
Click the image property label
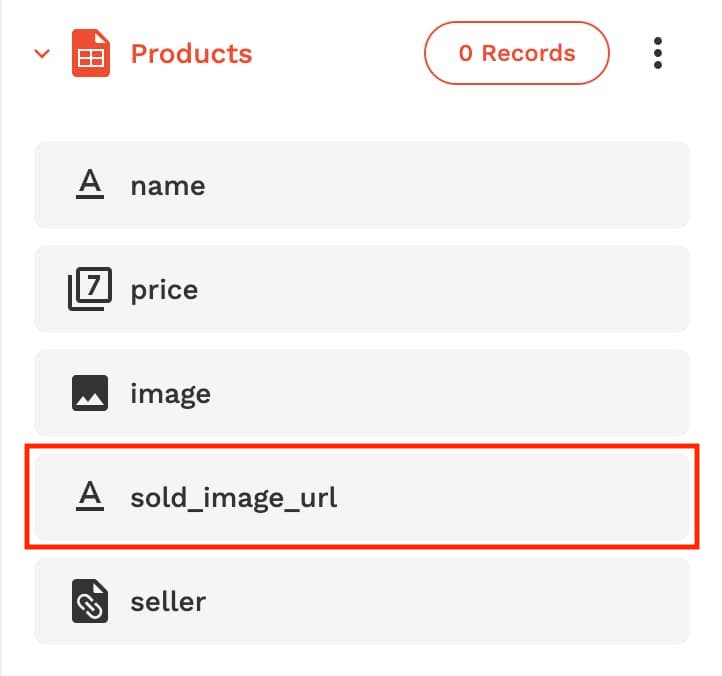pyautogui.click(x=171, y=395)
